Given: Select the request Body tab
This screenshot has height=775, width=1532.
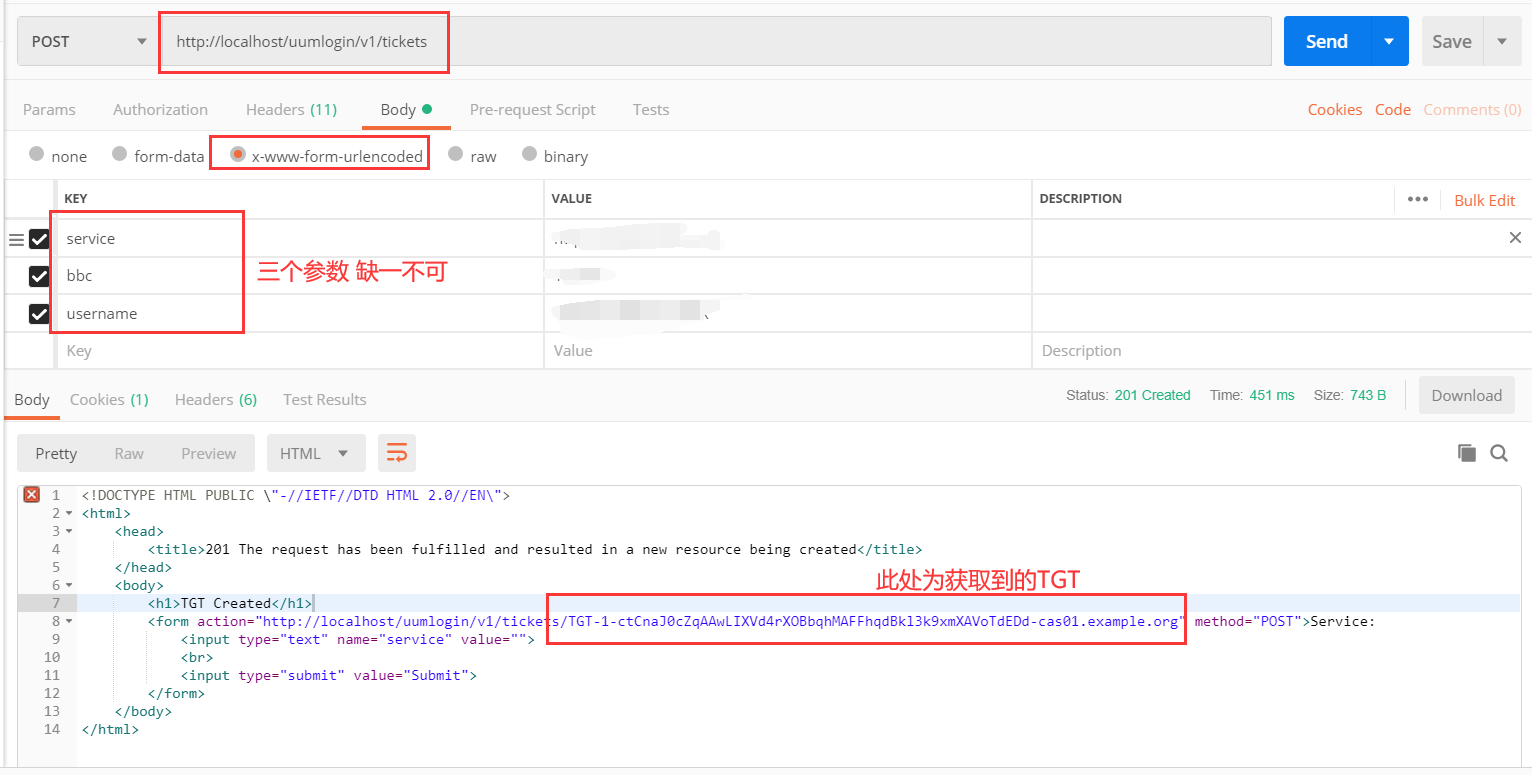Looking at the screenshot, I should (406, 109).
